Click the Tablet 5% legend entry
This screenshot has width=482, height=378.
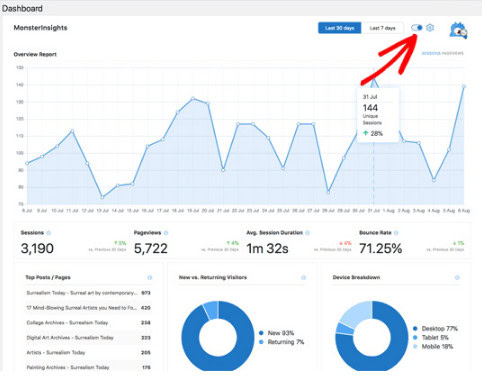(x=430, y=338)
